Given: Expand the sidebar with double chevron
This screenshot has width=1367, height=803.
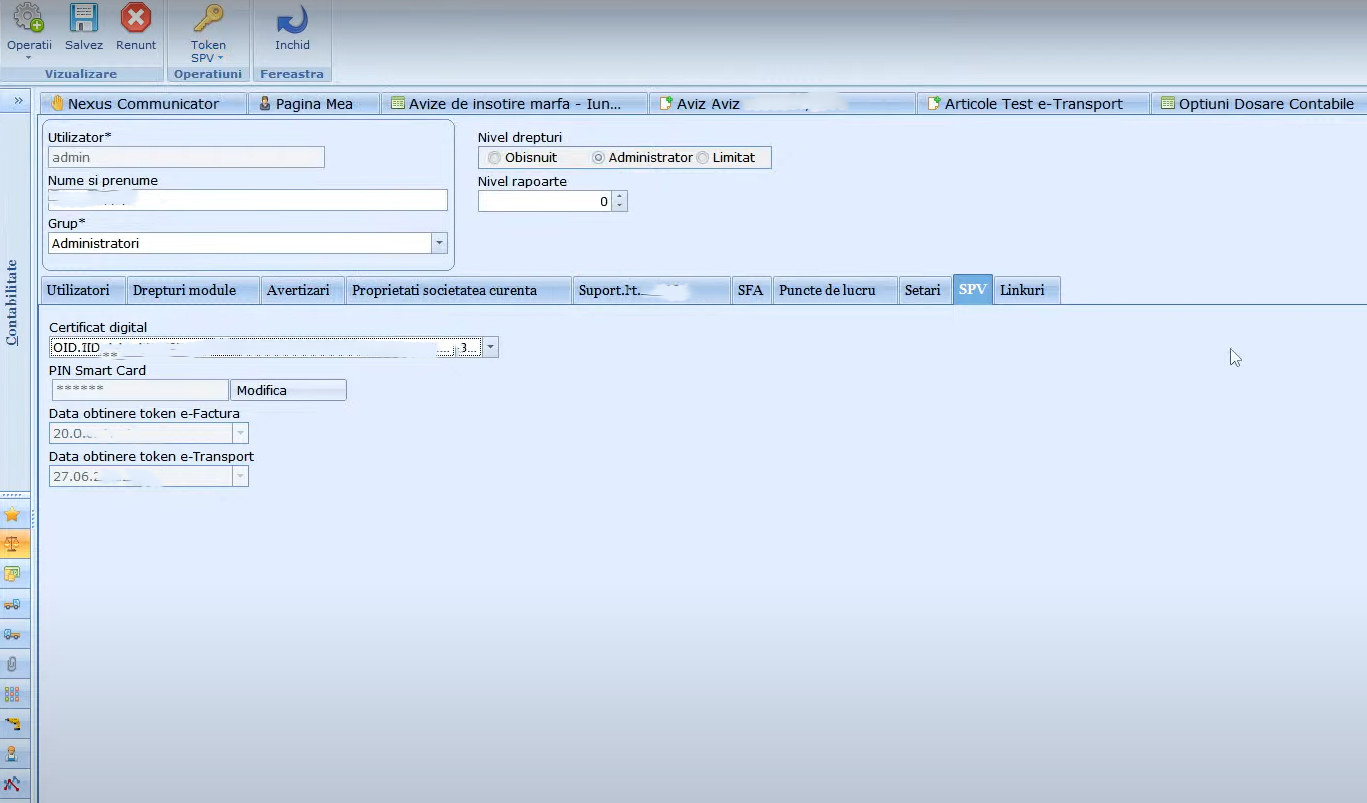Looking at the screenshot, I should click(18, 101).
